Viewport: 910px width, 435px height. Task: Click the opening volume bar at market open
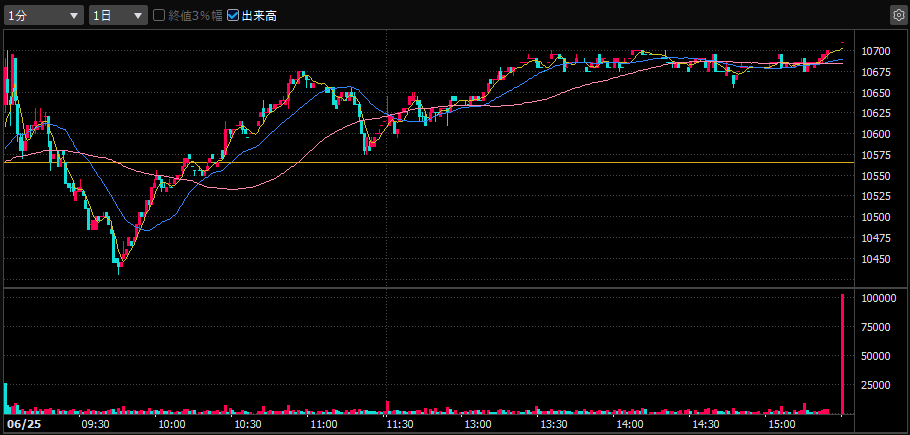pos(6,398)
